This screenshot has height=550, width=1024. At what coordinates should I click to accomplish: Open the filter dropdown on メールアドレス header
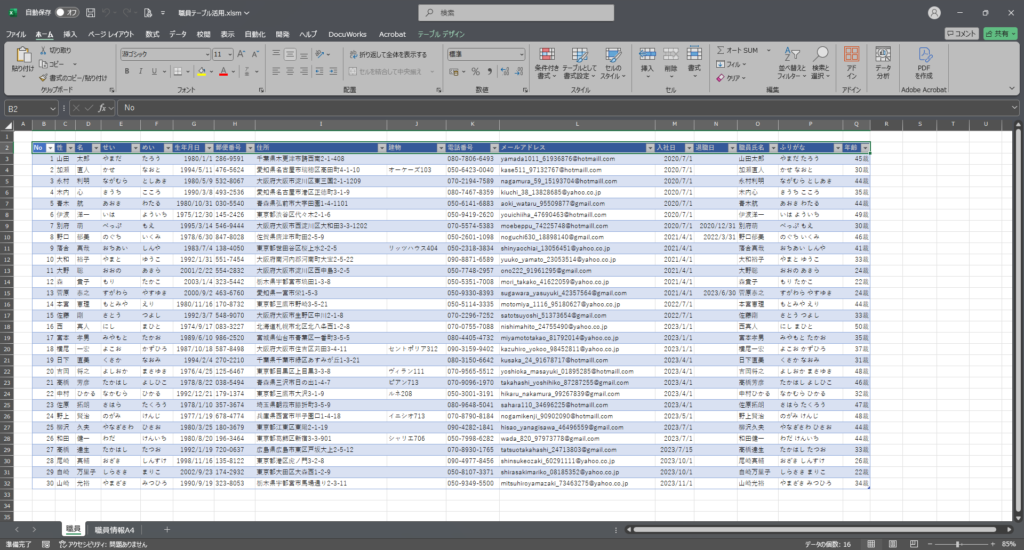coord(650,148)
